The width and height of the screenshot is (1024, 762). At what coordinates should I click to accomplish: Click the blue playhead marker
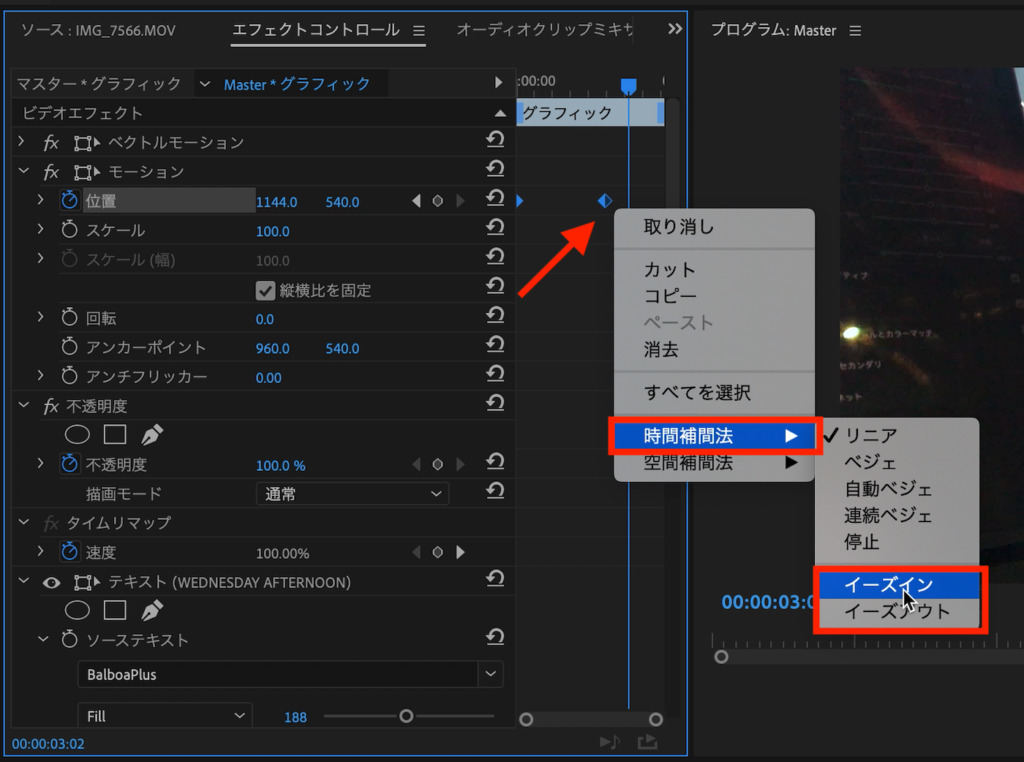pos(628,86)
